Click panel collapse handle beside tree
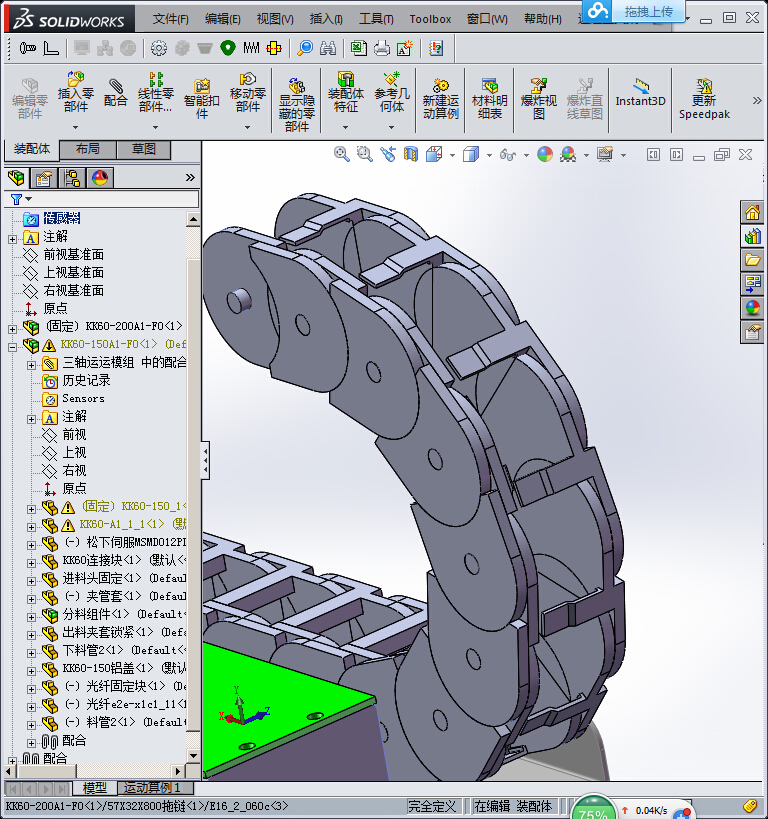This screenshot has width=768, height=819. click(206, 460)
